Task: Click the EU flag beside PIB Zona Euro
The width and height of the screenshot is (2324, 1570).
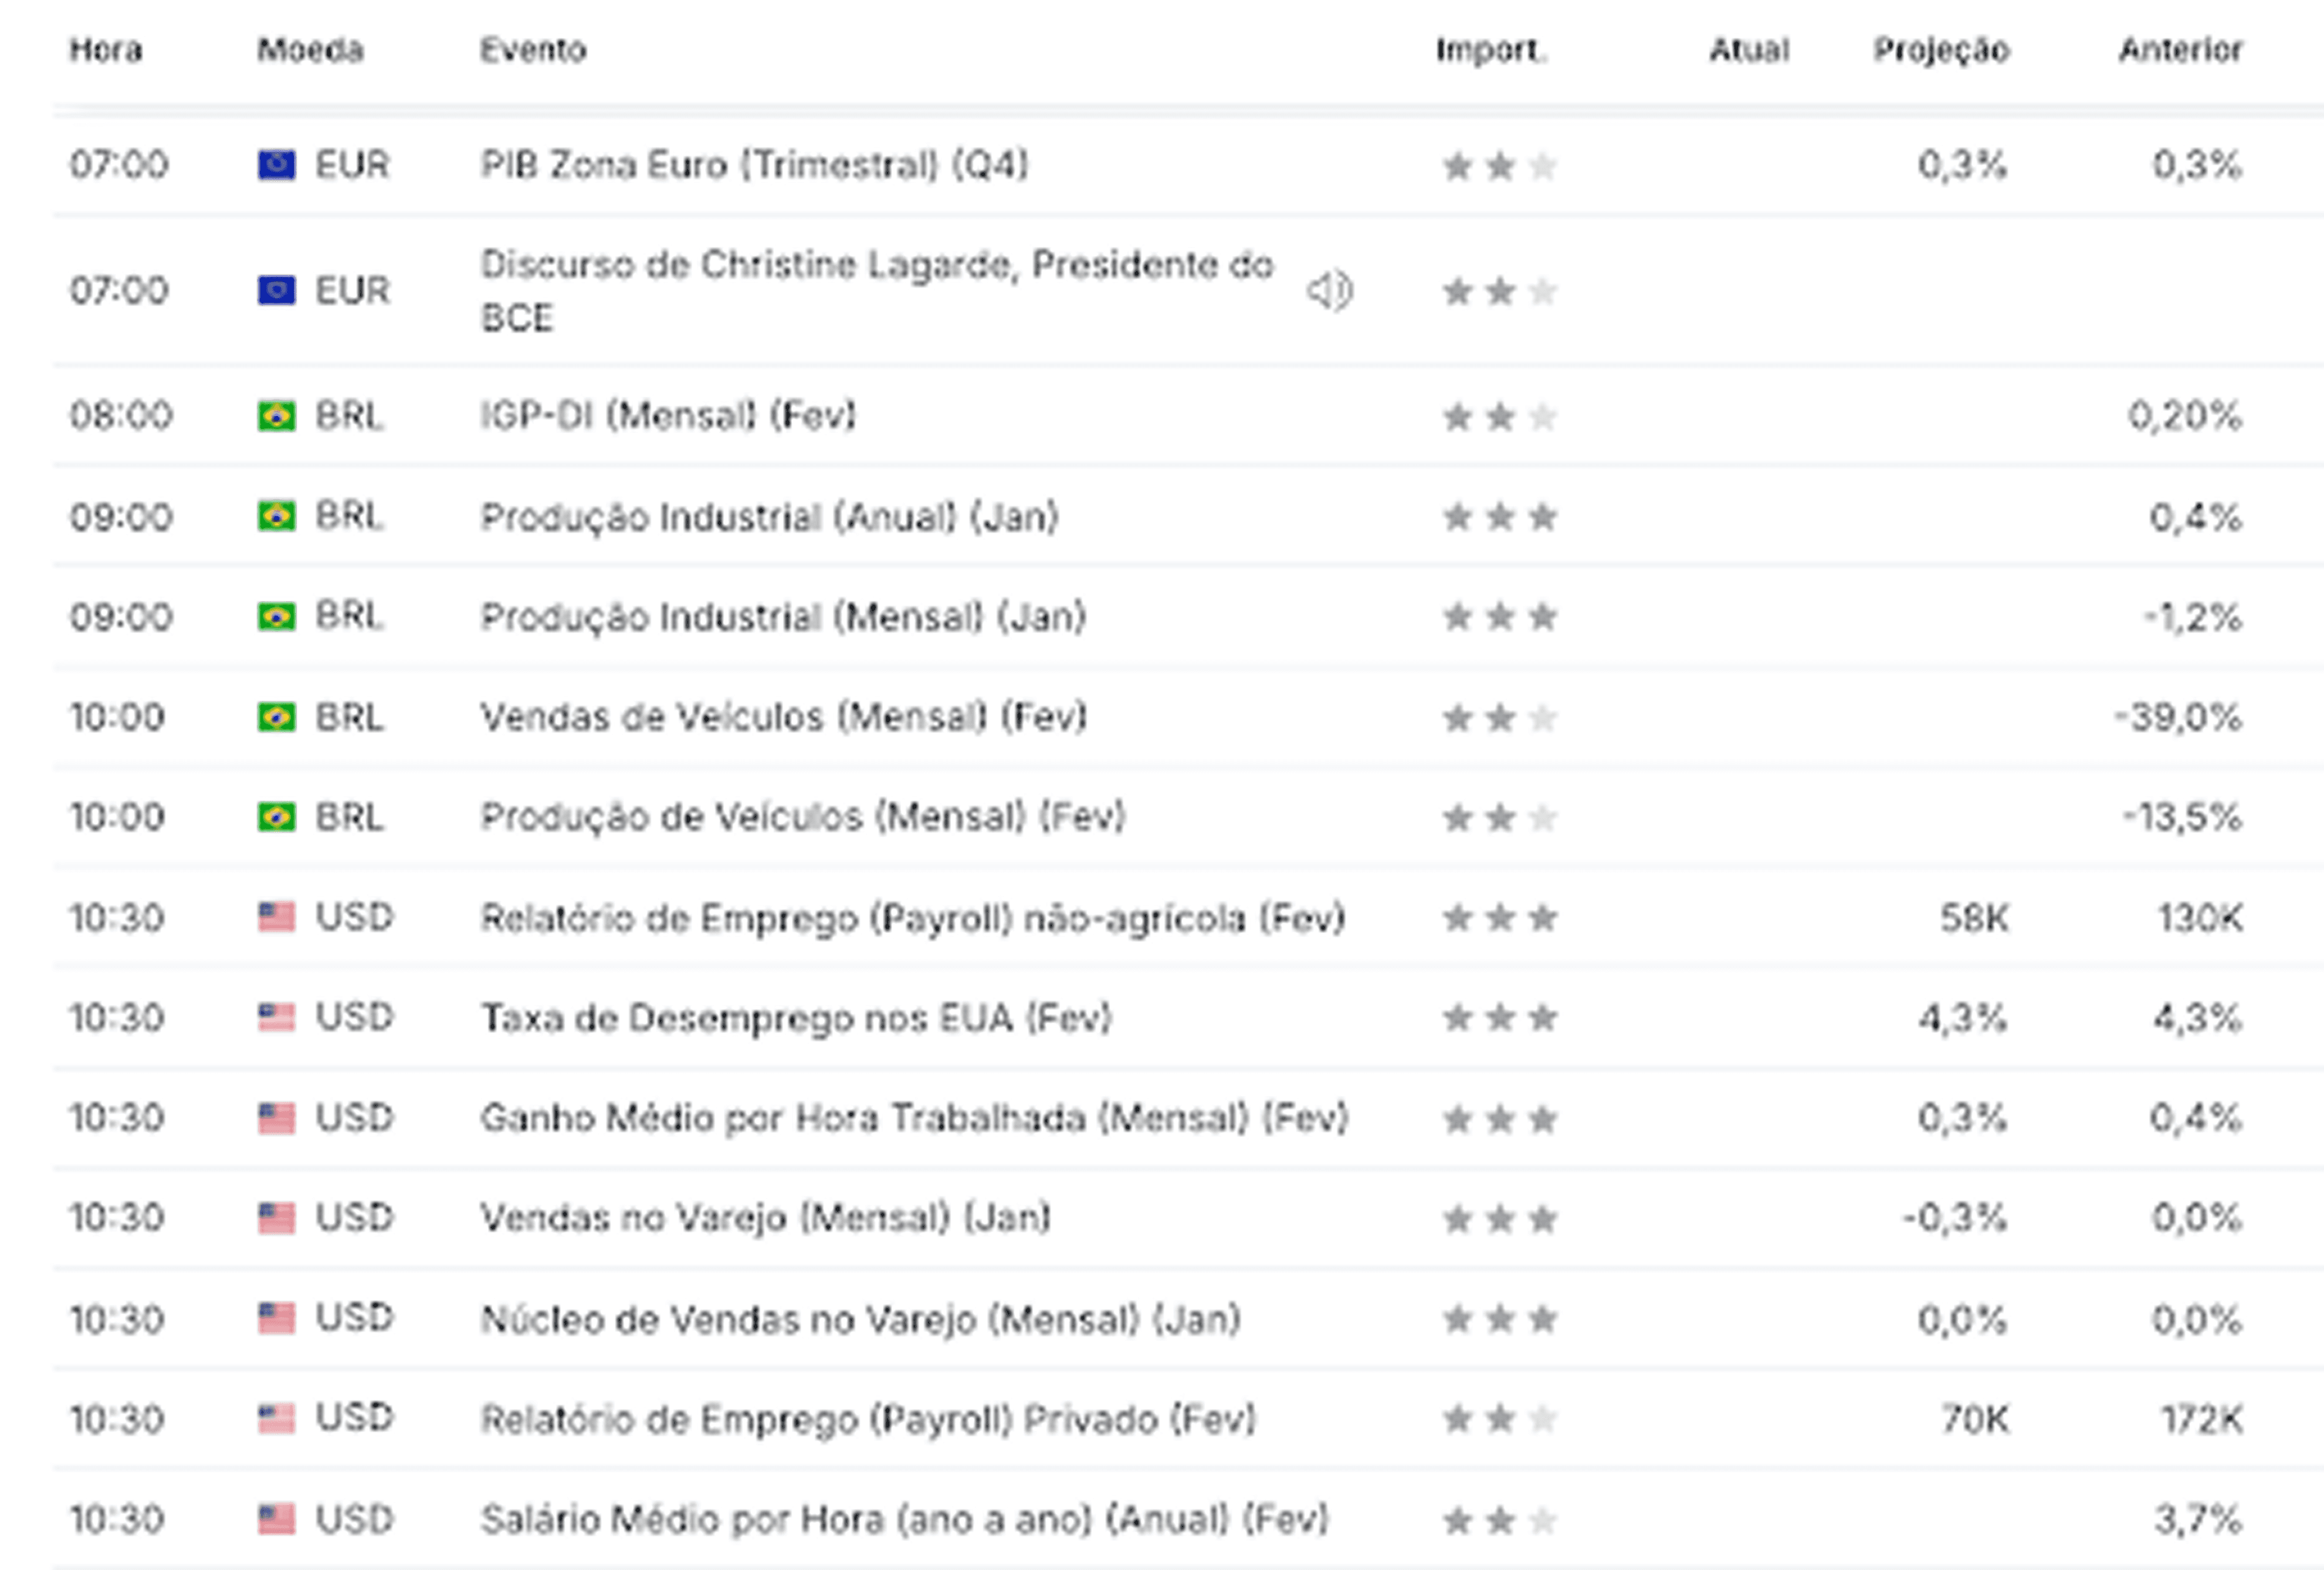Action: click(276, 165)
